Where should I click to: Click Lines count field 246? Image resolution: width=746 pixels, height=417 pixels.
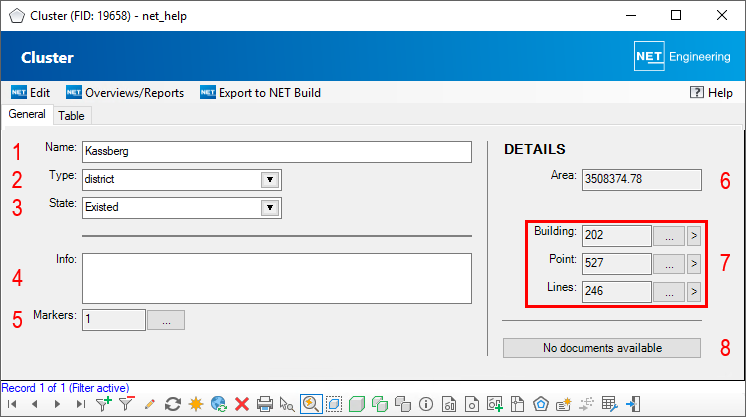[x=617, y=291]
